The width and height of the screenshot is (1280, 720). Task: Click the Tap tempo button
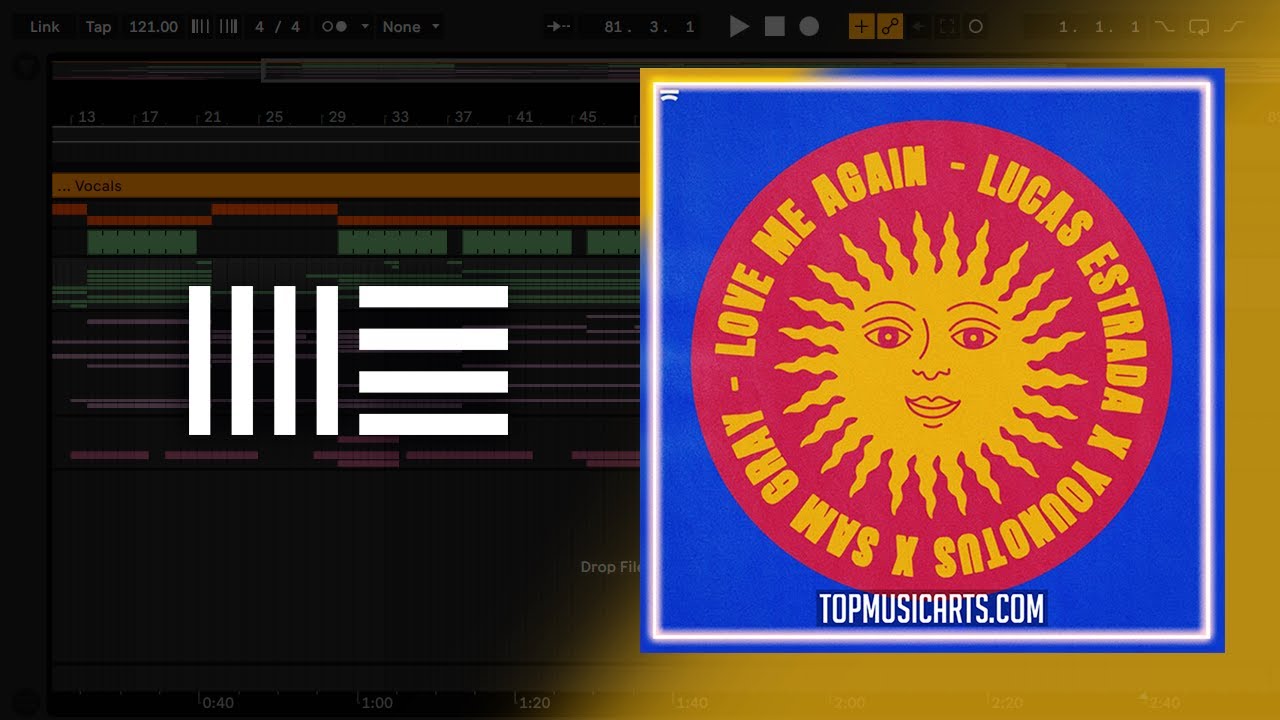(98, 27)
